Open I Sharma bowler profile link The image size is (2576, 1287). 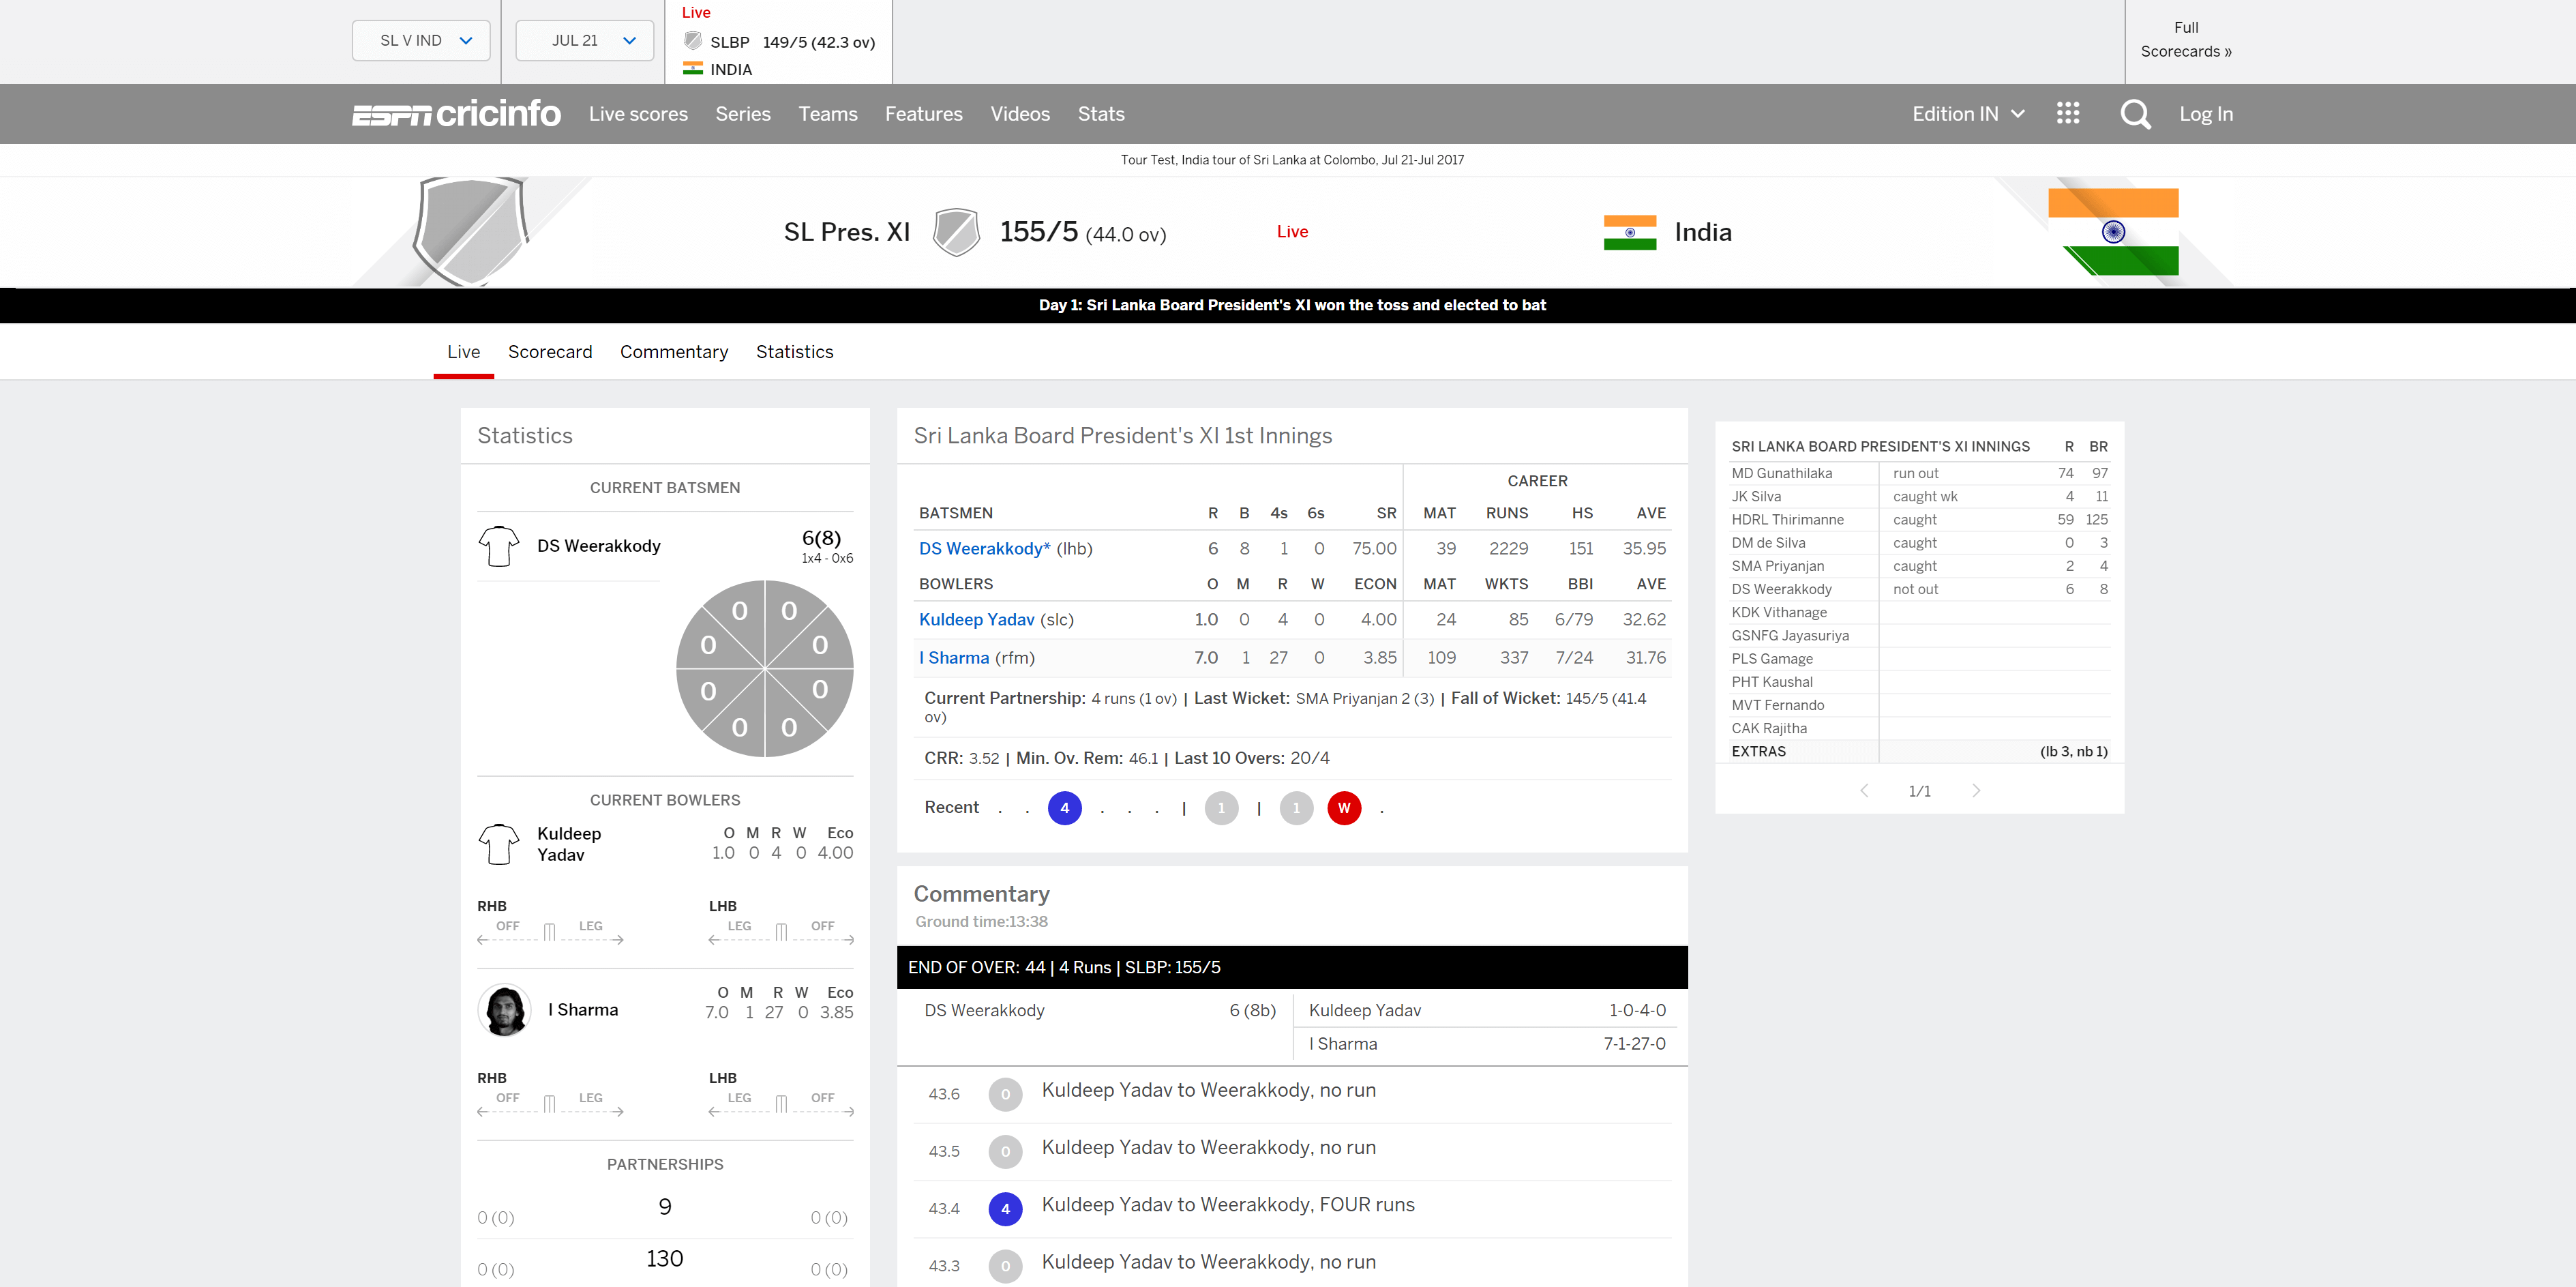pos(954,658)
